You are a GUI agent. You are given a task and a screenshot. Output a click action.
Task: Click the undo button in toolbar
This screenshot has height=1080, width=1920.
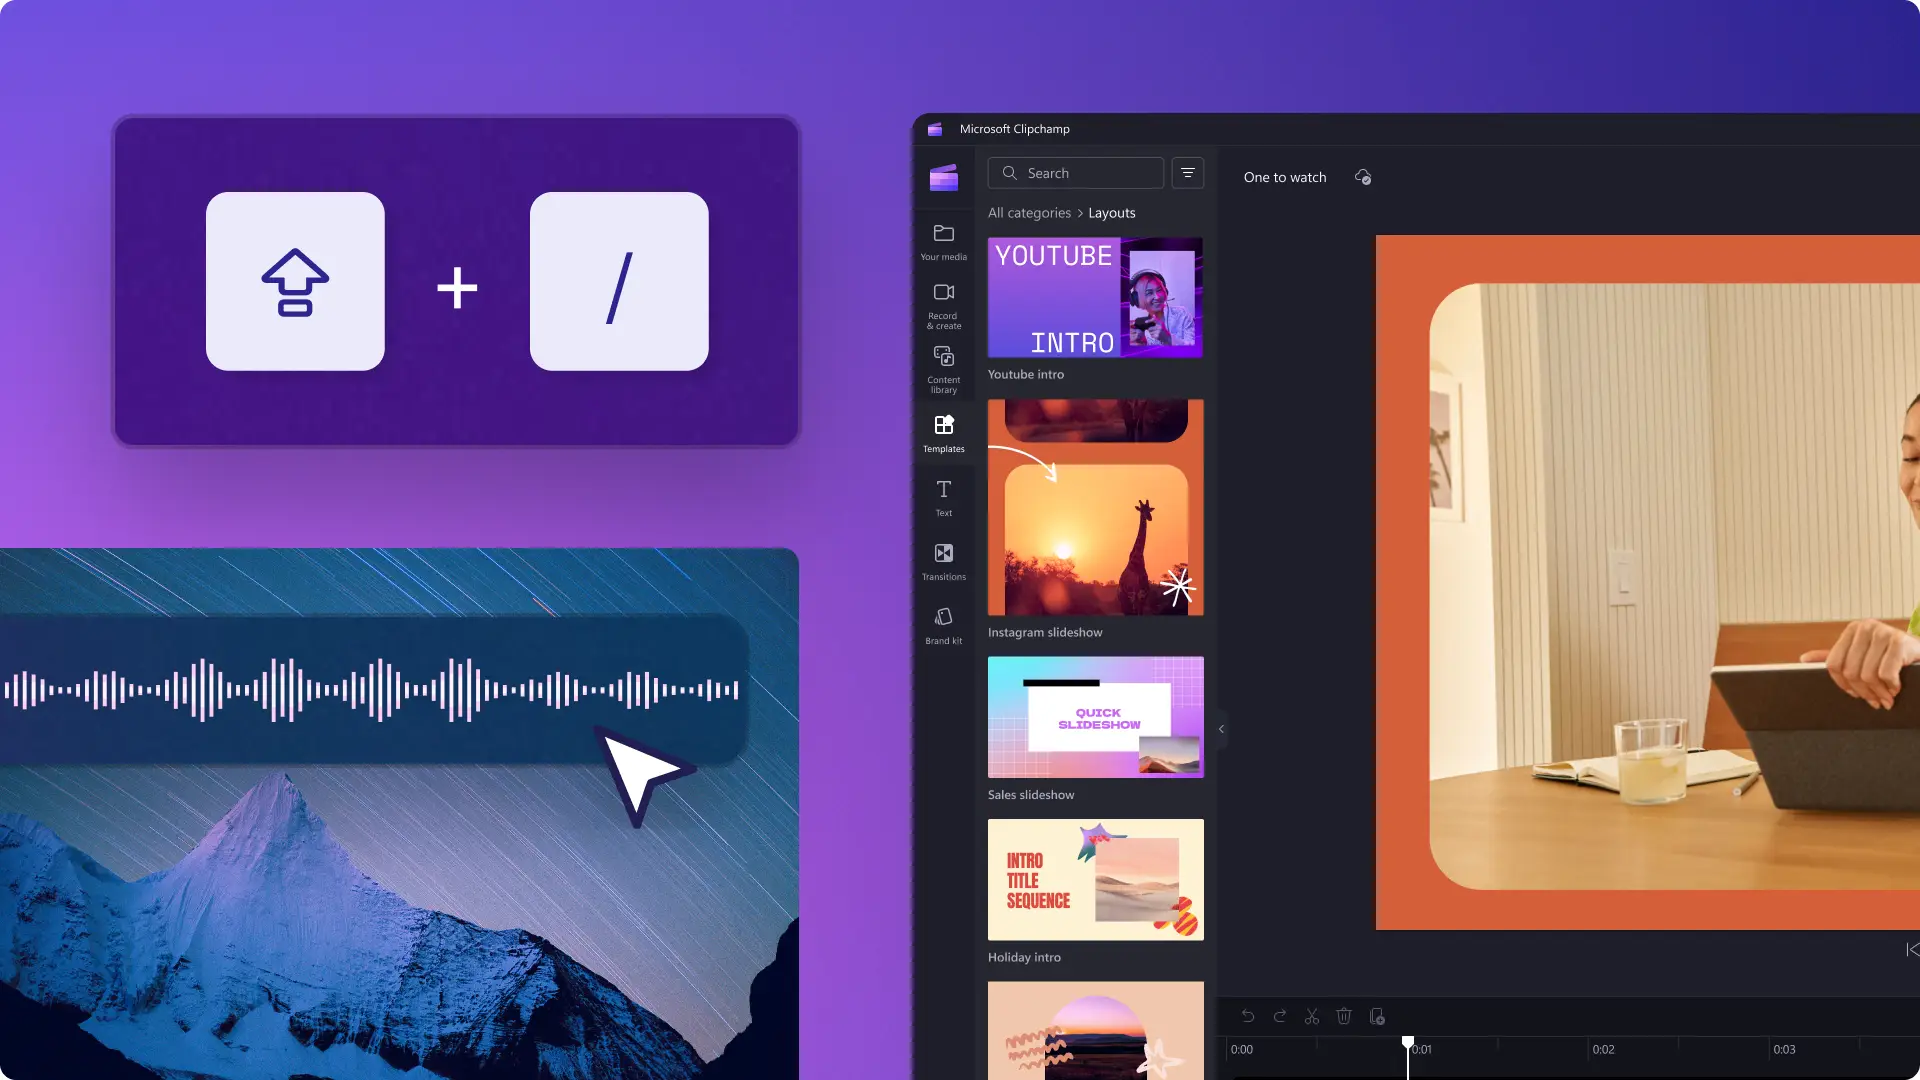(1247, 1015)
